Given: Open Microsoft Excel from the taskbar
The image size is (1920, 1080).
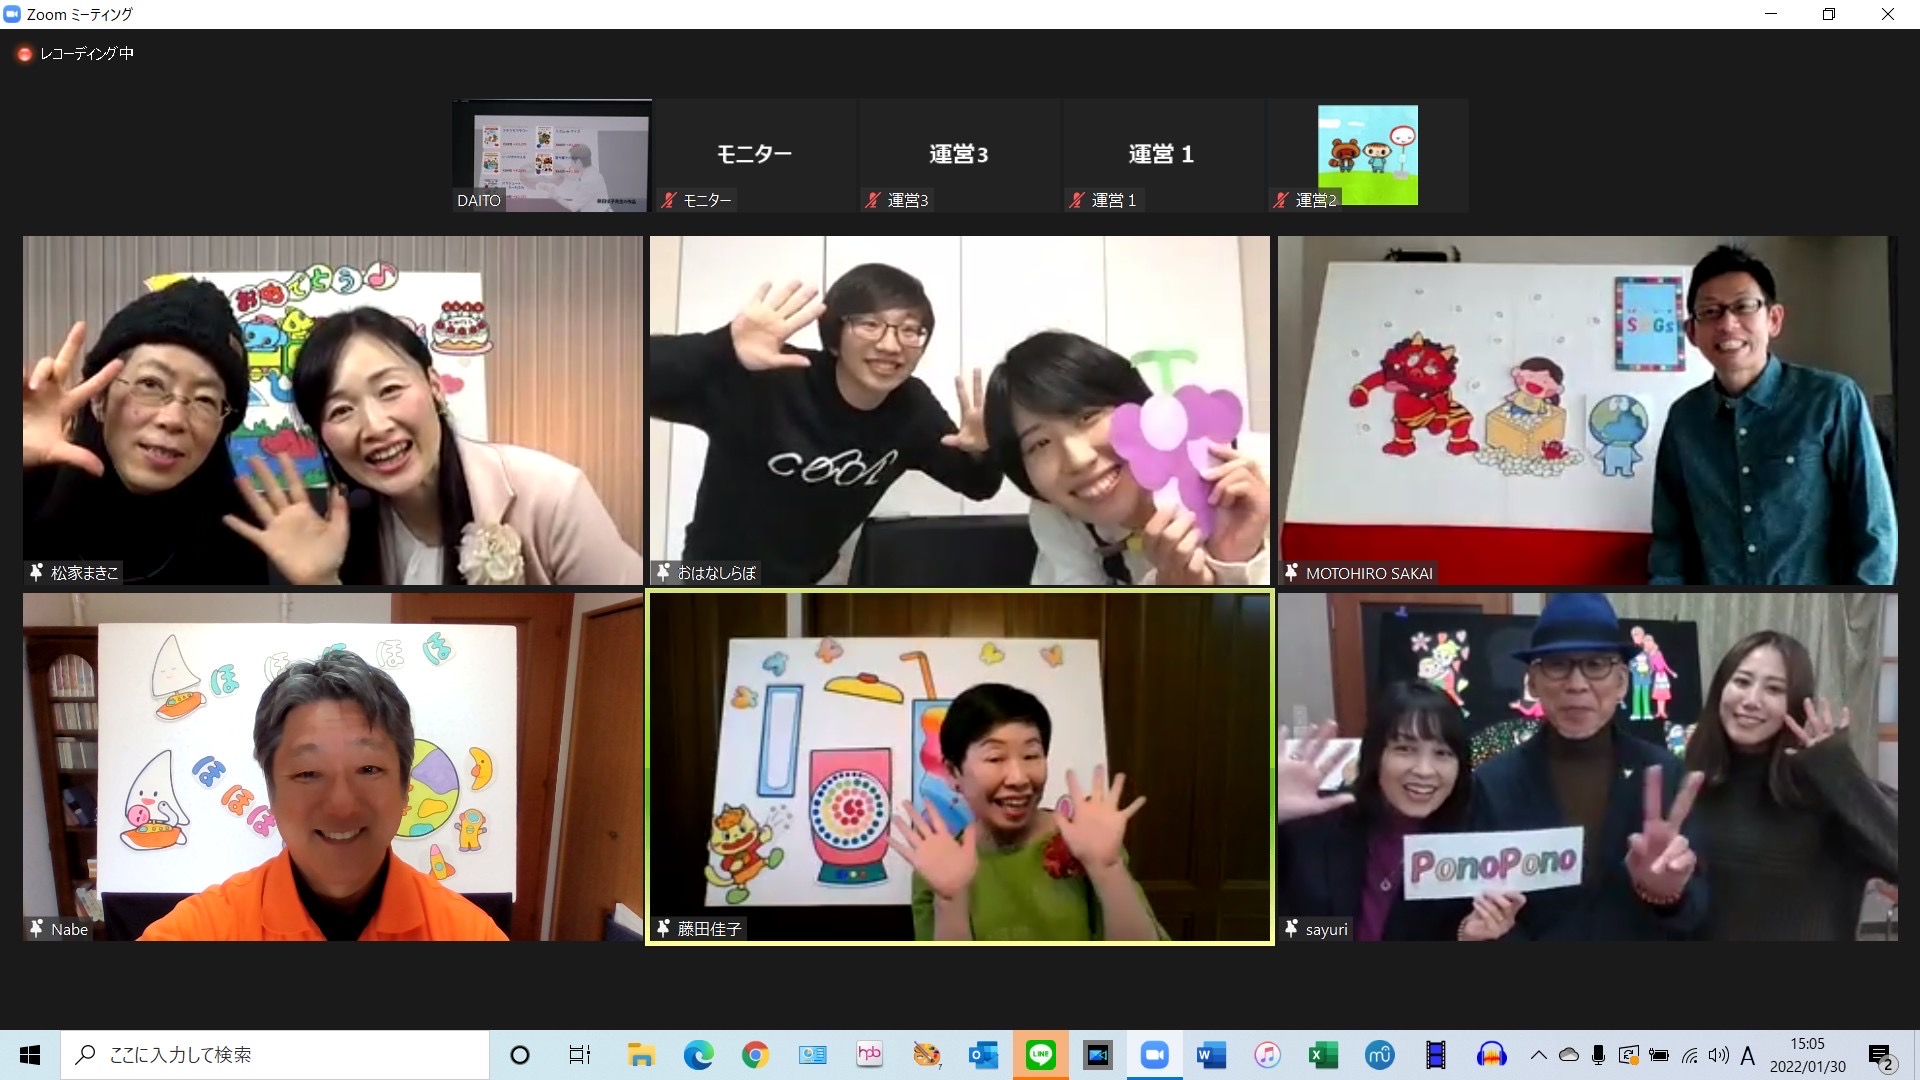Looking at the screenshot, I should (x=1323, y=1055).
